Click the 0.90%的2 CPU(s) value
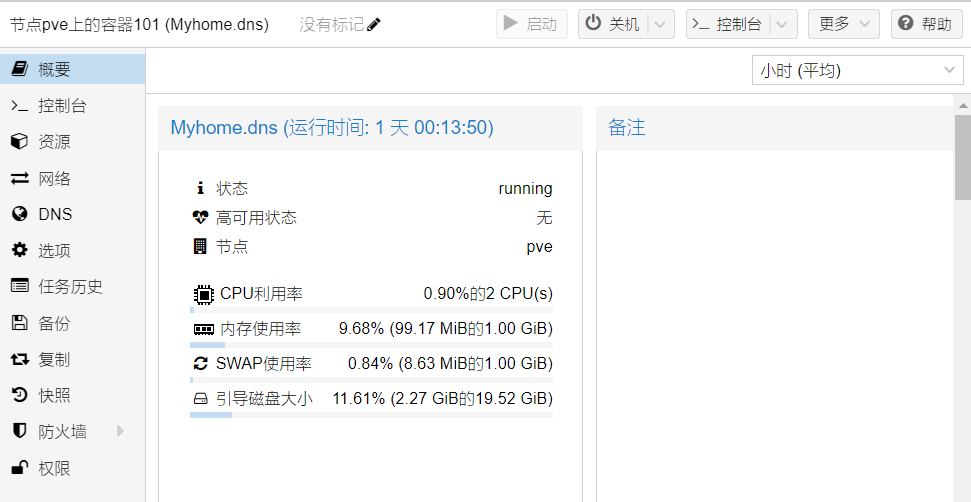 (x=488, y=293)
